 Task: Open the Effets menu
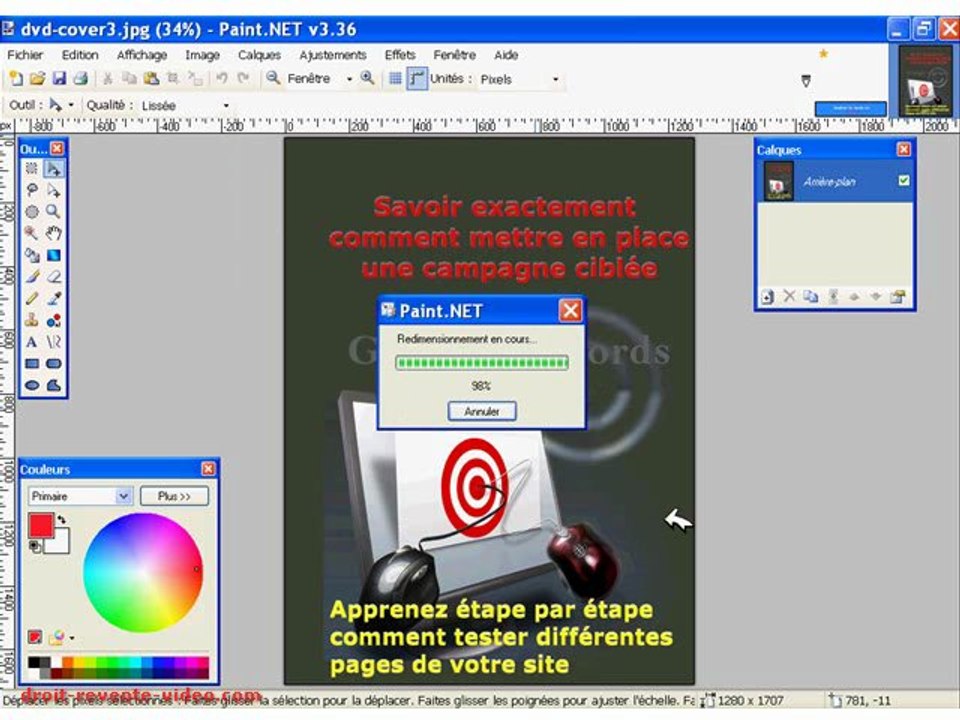[400, 55]
